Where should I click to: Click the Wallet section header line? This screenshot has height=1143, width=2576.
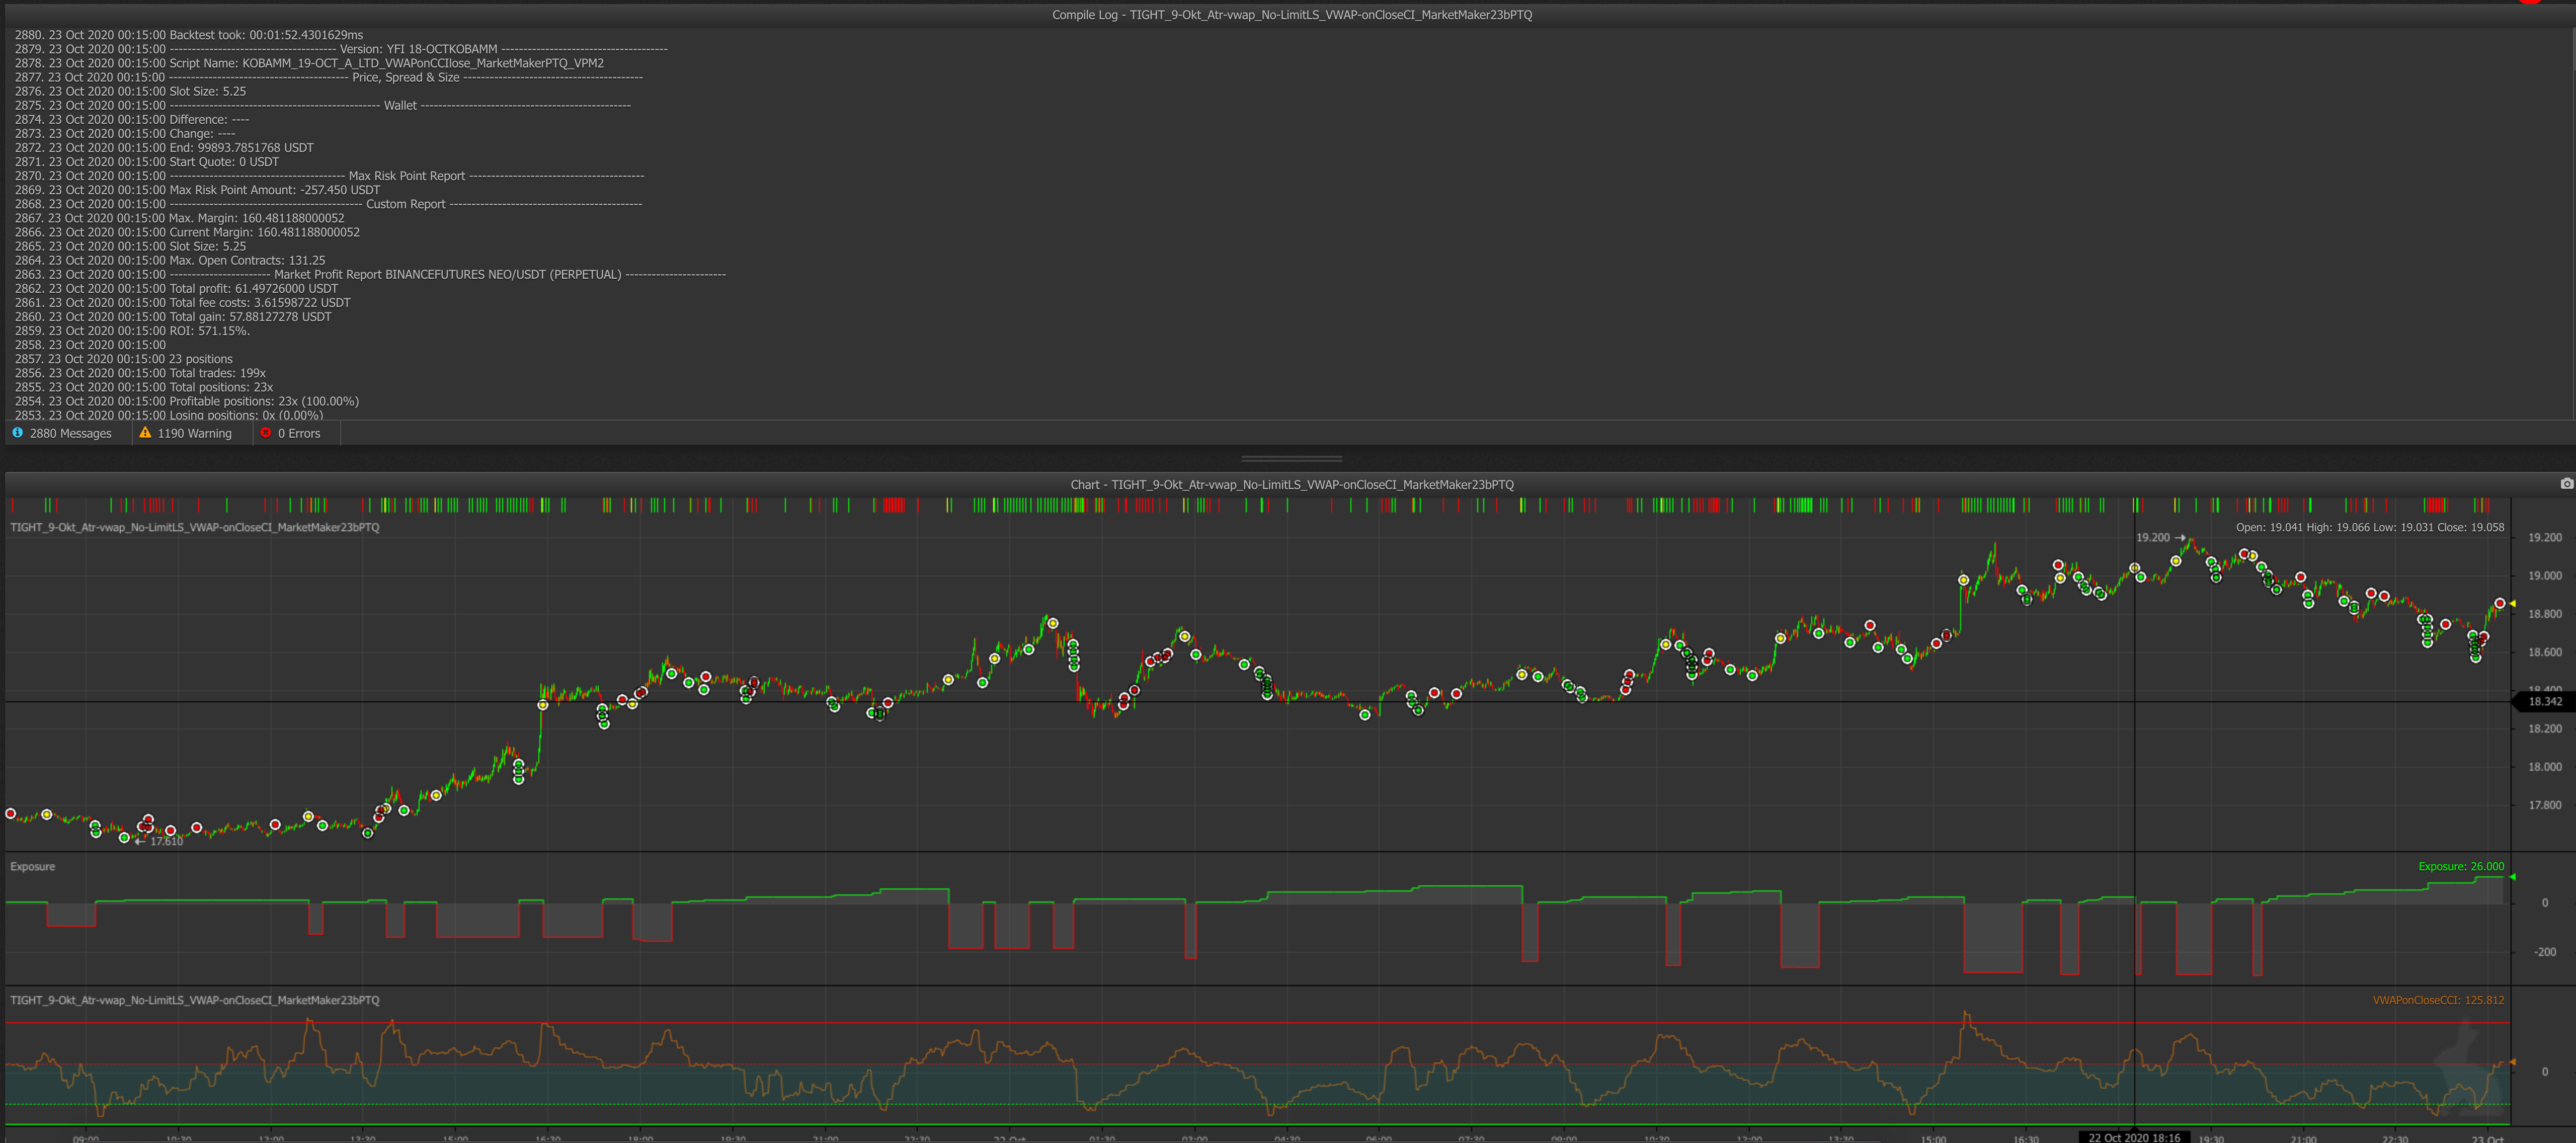point(322,105)
